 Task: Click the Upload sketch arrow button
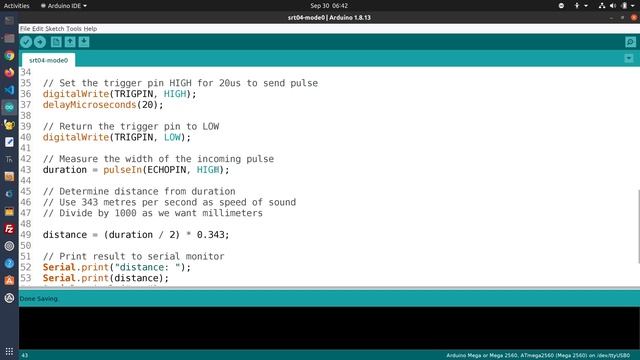click(x=40, y=42)
